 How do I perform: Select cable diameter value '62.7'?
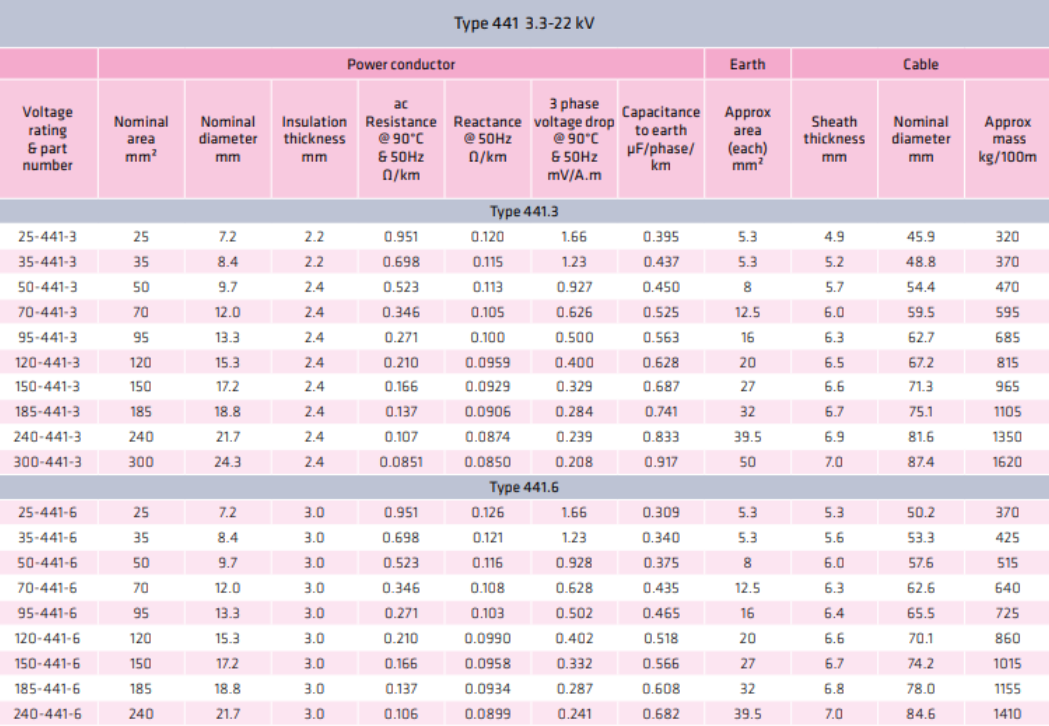click(921, 337)
